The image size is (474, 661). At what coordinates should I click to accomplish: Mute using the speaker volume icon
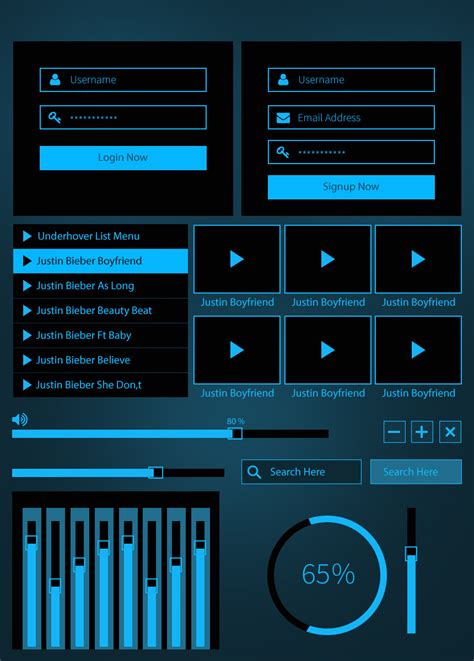20,419
